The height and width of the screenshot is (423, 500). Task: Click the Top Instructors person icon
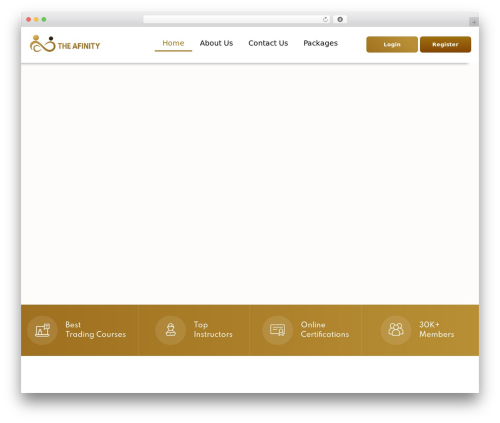click(x=171, y=330)
